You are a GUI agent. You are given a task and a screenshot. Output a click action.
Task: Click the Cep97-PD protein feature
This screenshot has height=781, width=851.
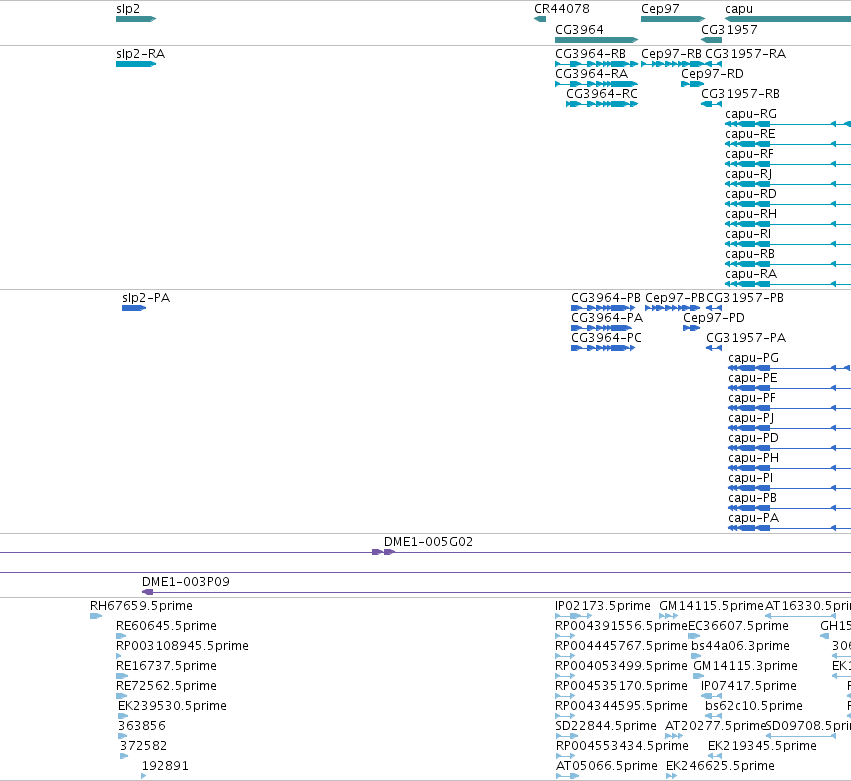[691, 328]
